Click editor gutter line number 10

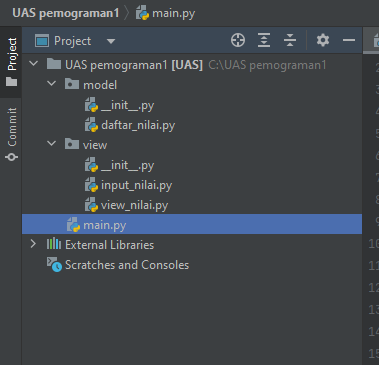coord(374,244)
